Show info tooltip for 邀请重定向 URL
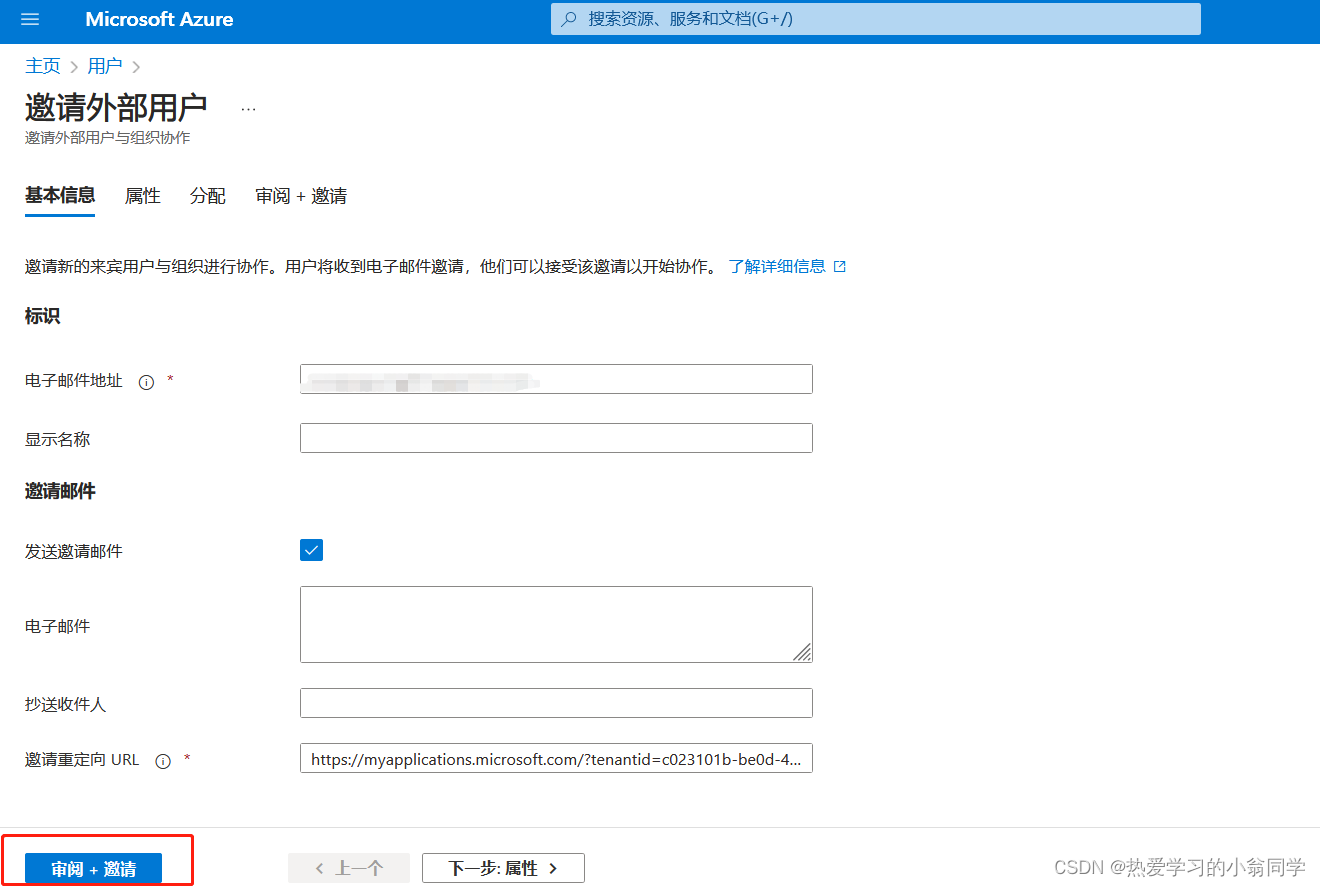 click(163, 761)
